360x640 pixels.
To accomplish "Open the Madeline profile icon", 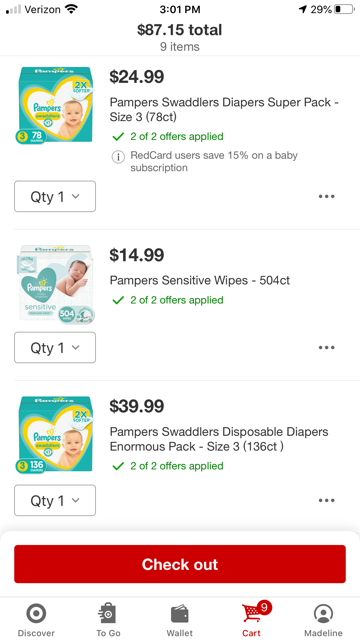I will tap(324, 613).
